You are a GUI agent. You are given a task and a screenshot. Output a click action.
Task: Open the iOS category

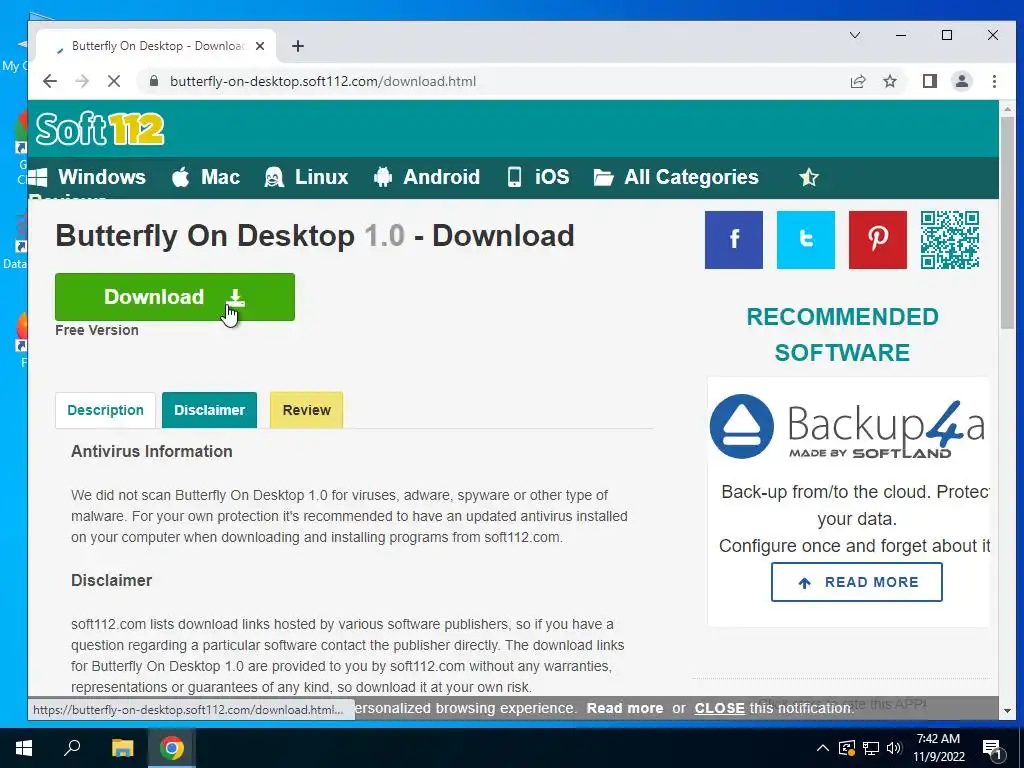[539, 177]
